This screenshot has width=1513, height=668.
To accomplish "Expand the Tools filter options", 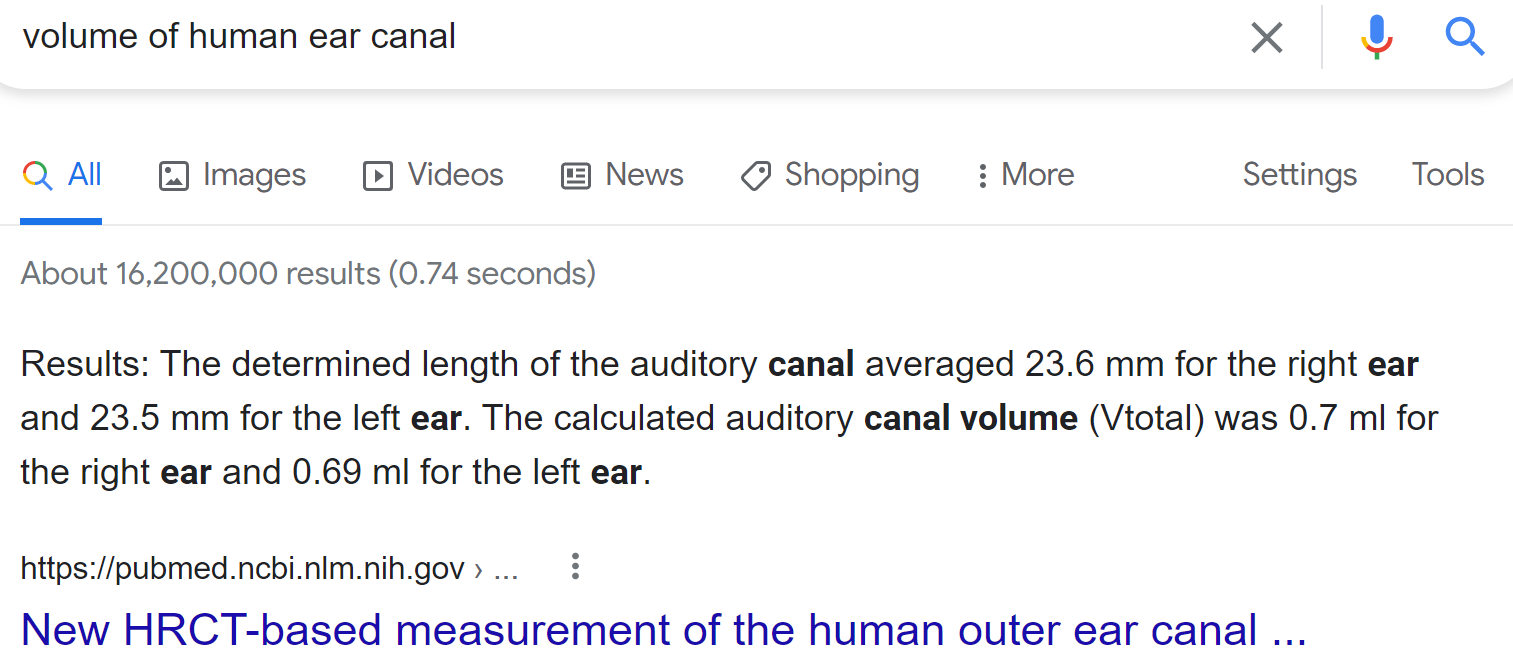I will pyautogui.click(x=1447, y=175).
